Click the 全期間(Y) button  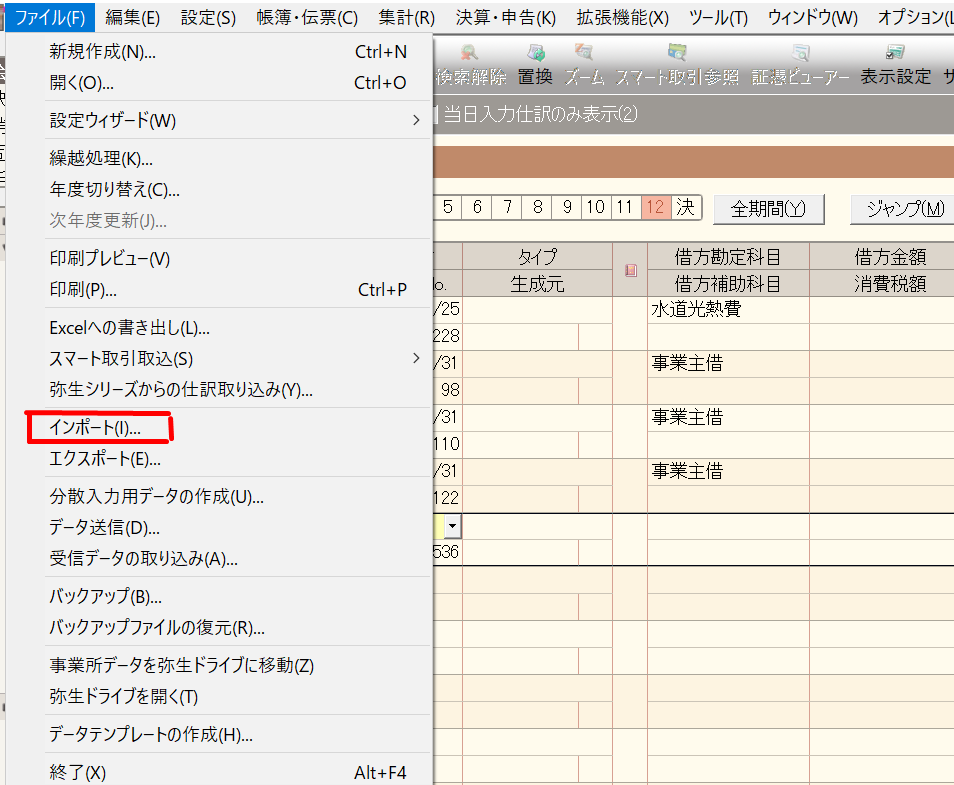tap(768, 209)
